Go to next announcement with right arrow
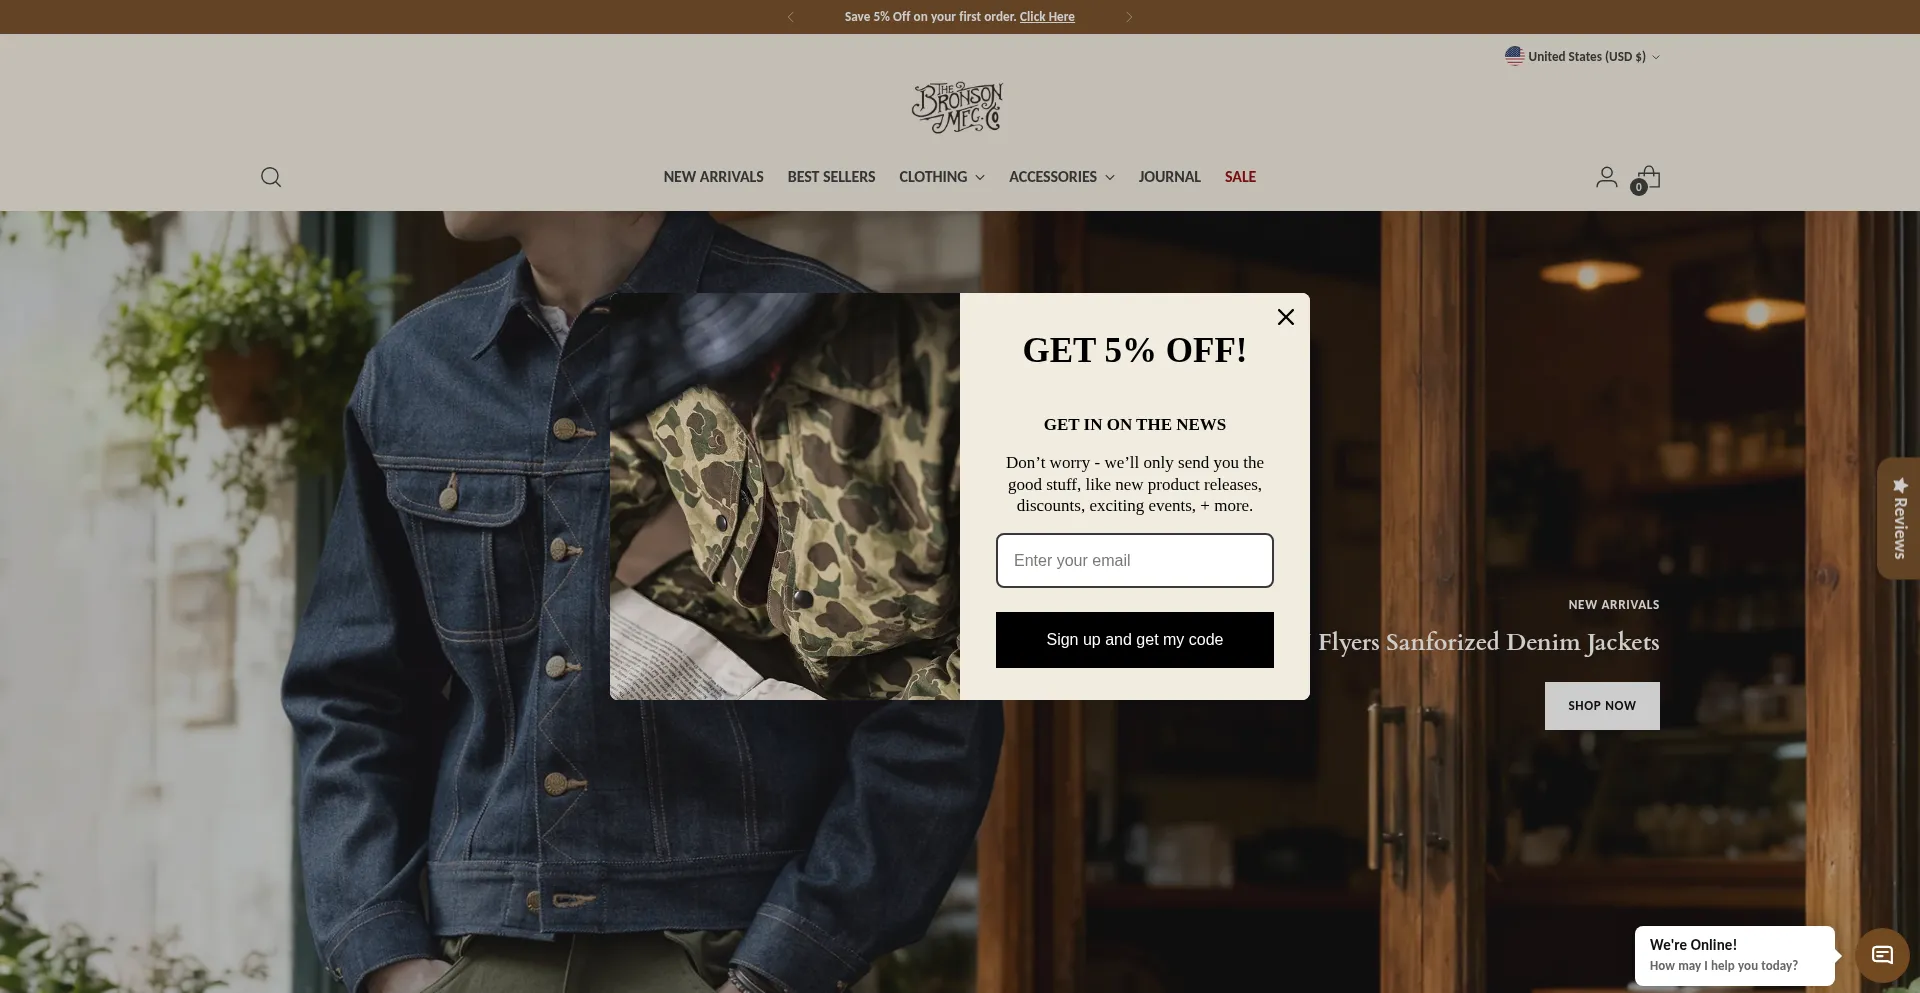The height and width of the screenshot is (993, 1920). pyautogui.click(x=1129, y=17)
